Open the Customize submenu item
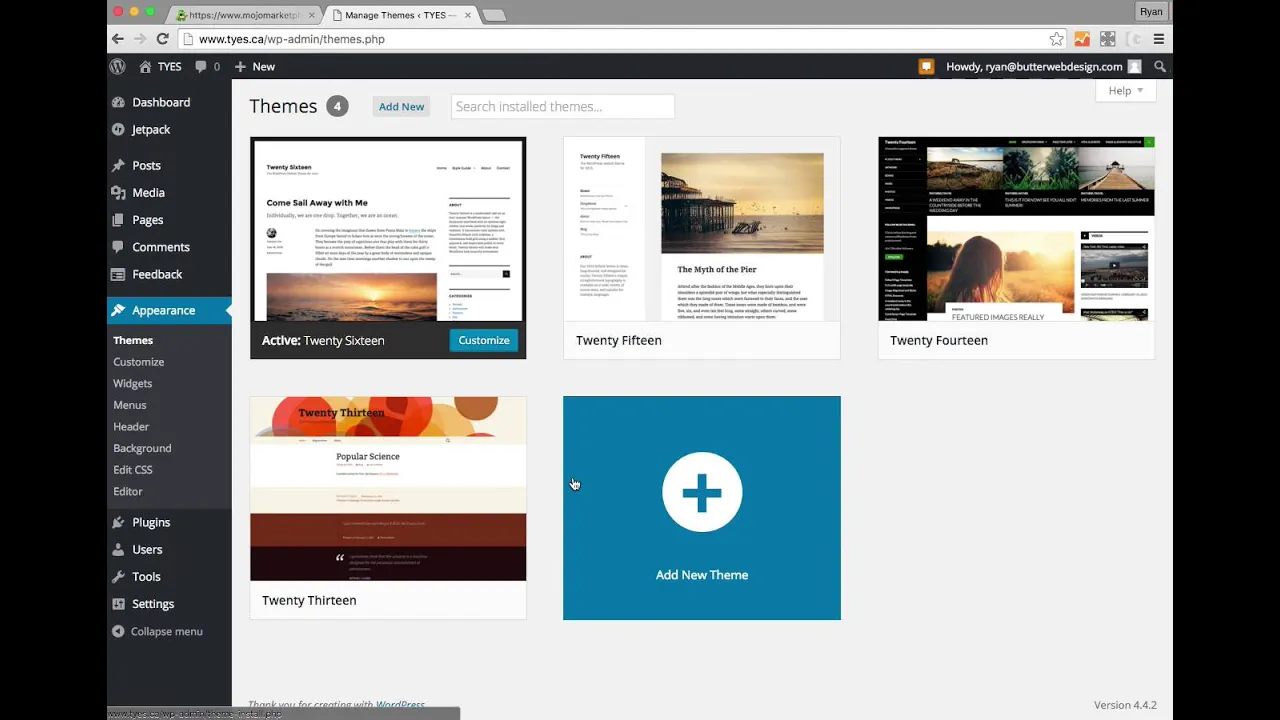1280x720 pixels. pyautogui.click(x=138, y=362)
